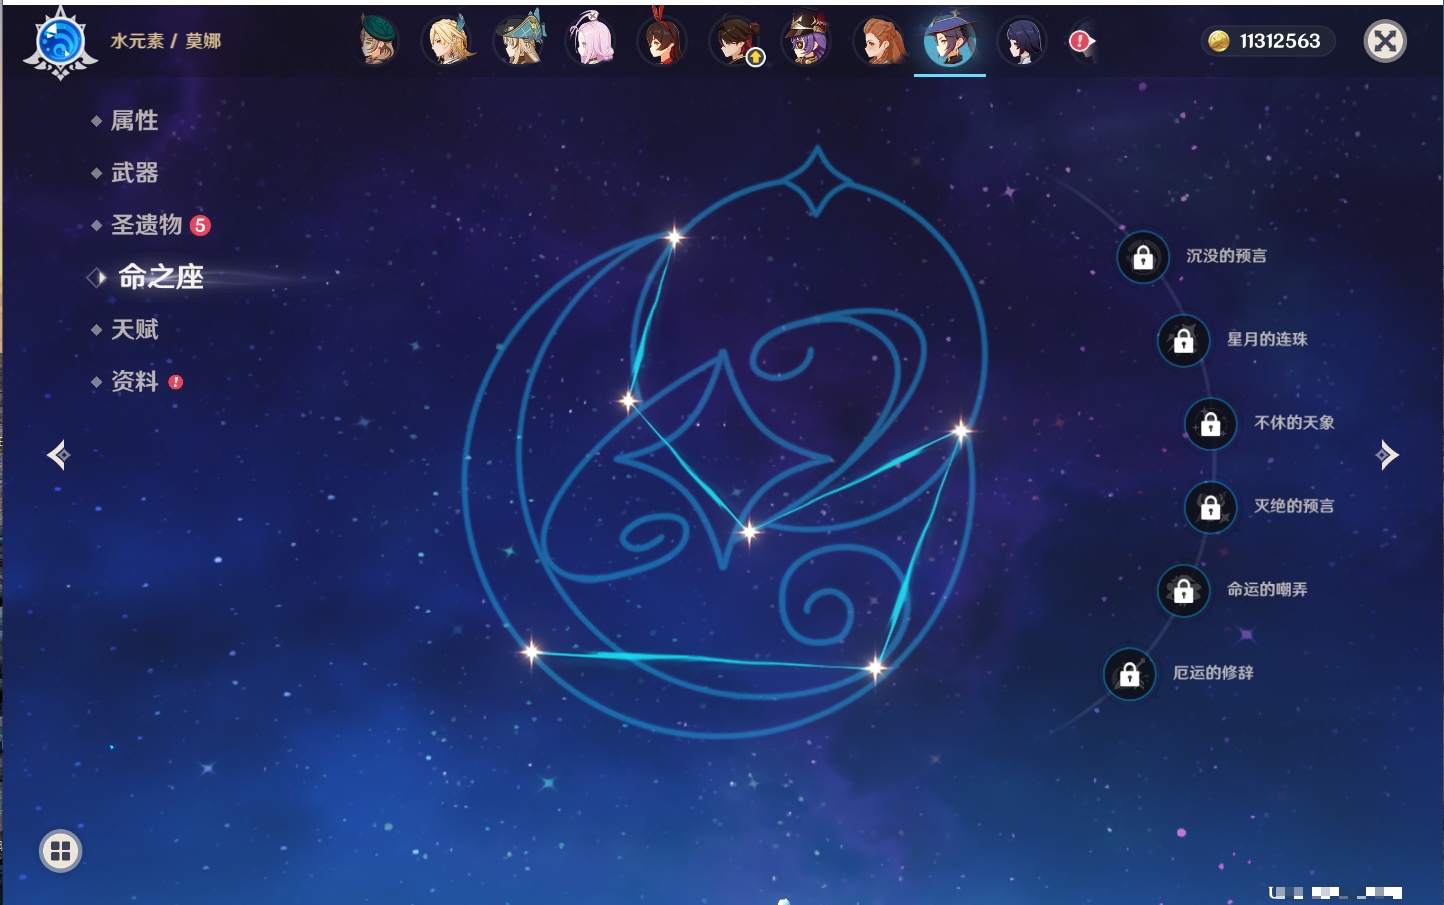The image size is (1444, 905).
Task: Switch to Amber with the red bow
Action: pos(662,42)
